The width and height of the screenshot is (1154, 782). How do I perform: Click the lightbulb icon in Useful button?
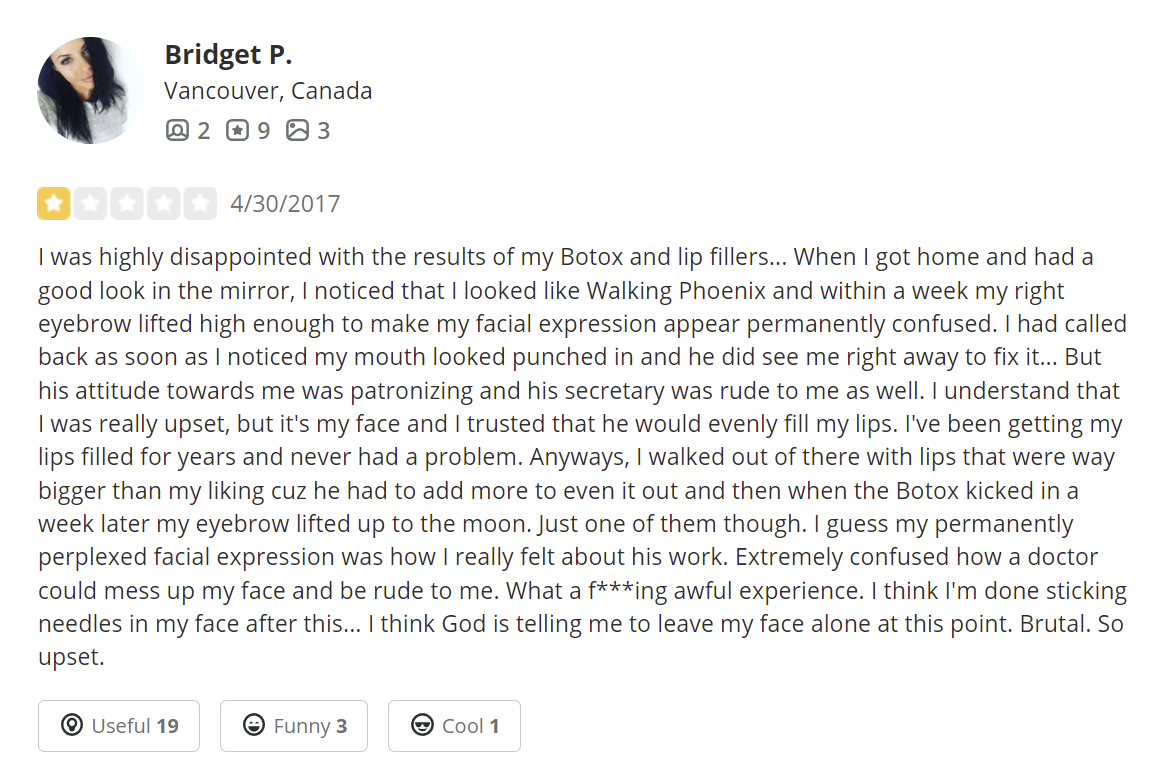71,725
